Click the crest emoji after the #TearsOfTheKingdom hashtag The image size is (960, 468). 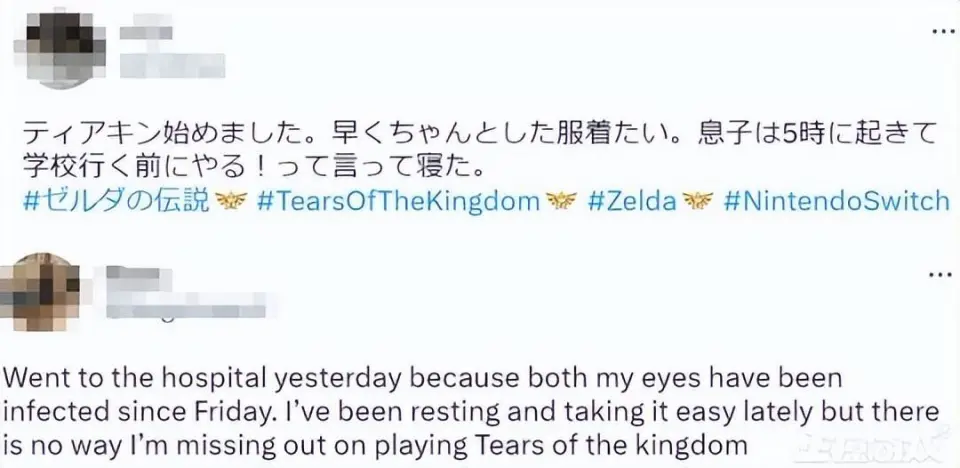pyautogui.click(x=560, y=201)
